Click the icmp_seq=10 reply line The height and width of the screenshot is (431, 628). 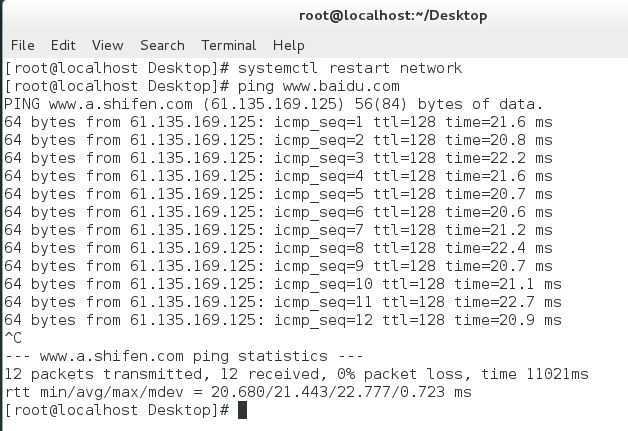[x=283, y=284]
